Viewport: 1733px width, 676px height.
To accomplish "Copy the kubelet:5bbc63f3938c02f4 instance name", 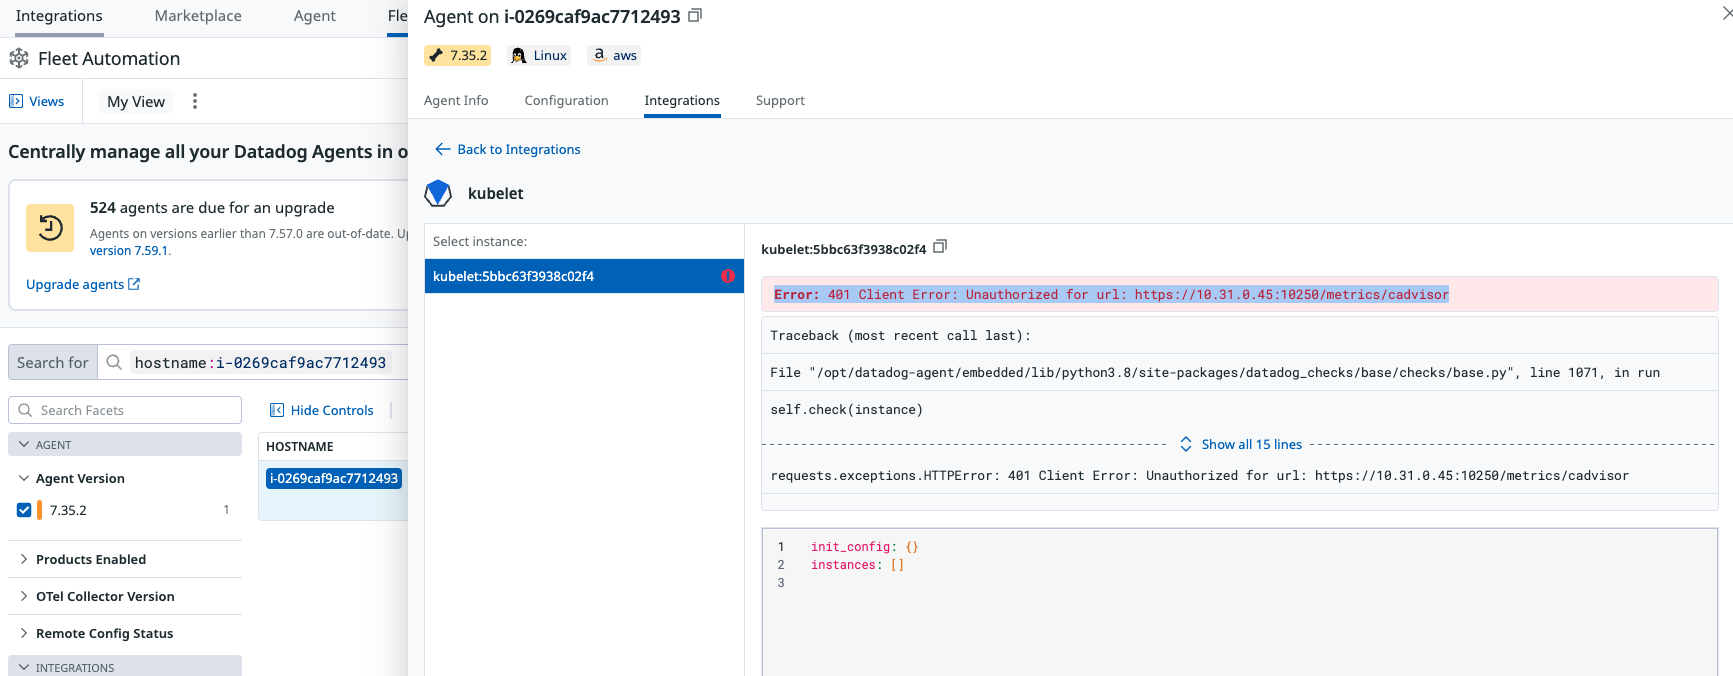I will (x=940, y=247).
